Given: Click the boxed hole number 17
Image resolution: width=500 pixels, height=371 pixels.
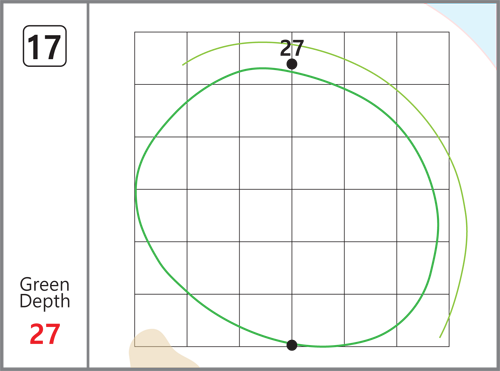Looking at the screenshot, I should click(x=45, y=46).
